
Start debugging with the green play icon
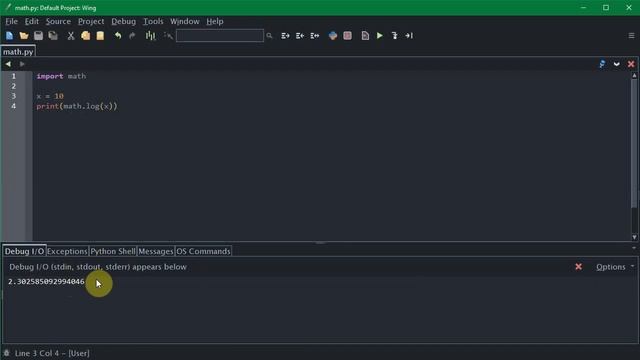point(380,36)
